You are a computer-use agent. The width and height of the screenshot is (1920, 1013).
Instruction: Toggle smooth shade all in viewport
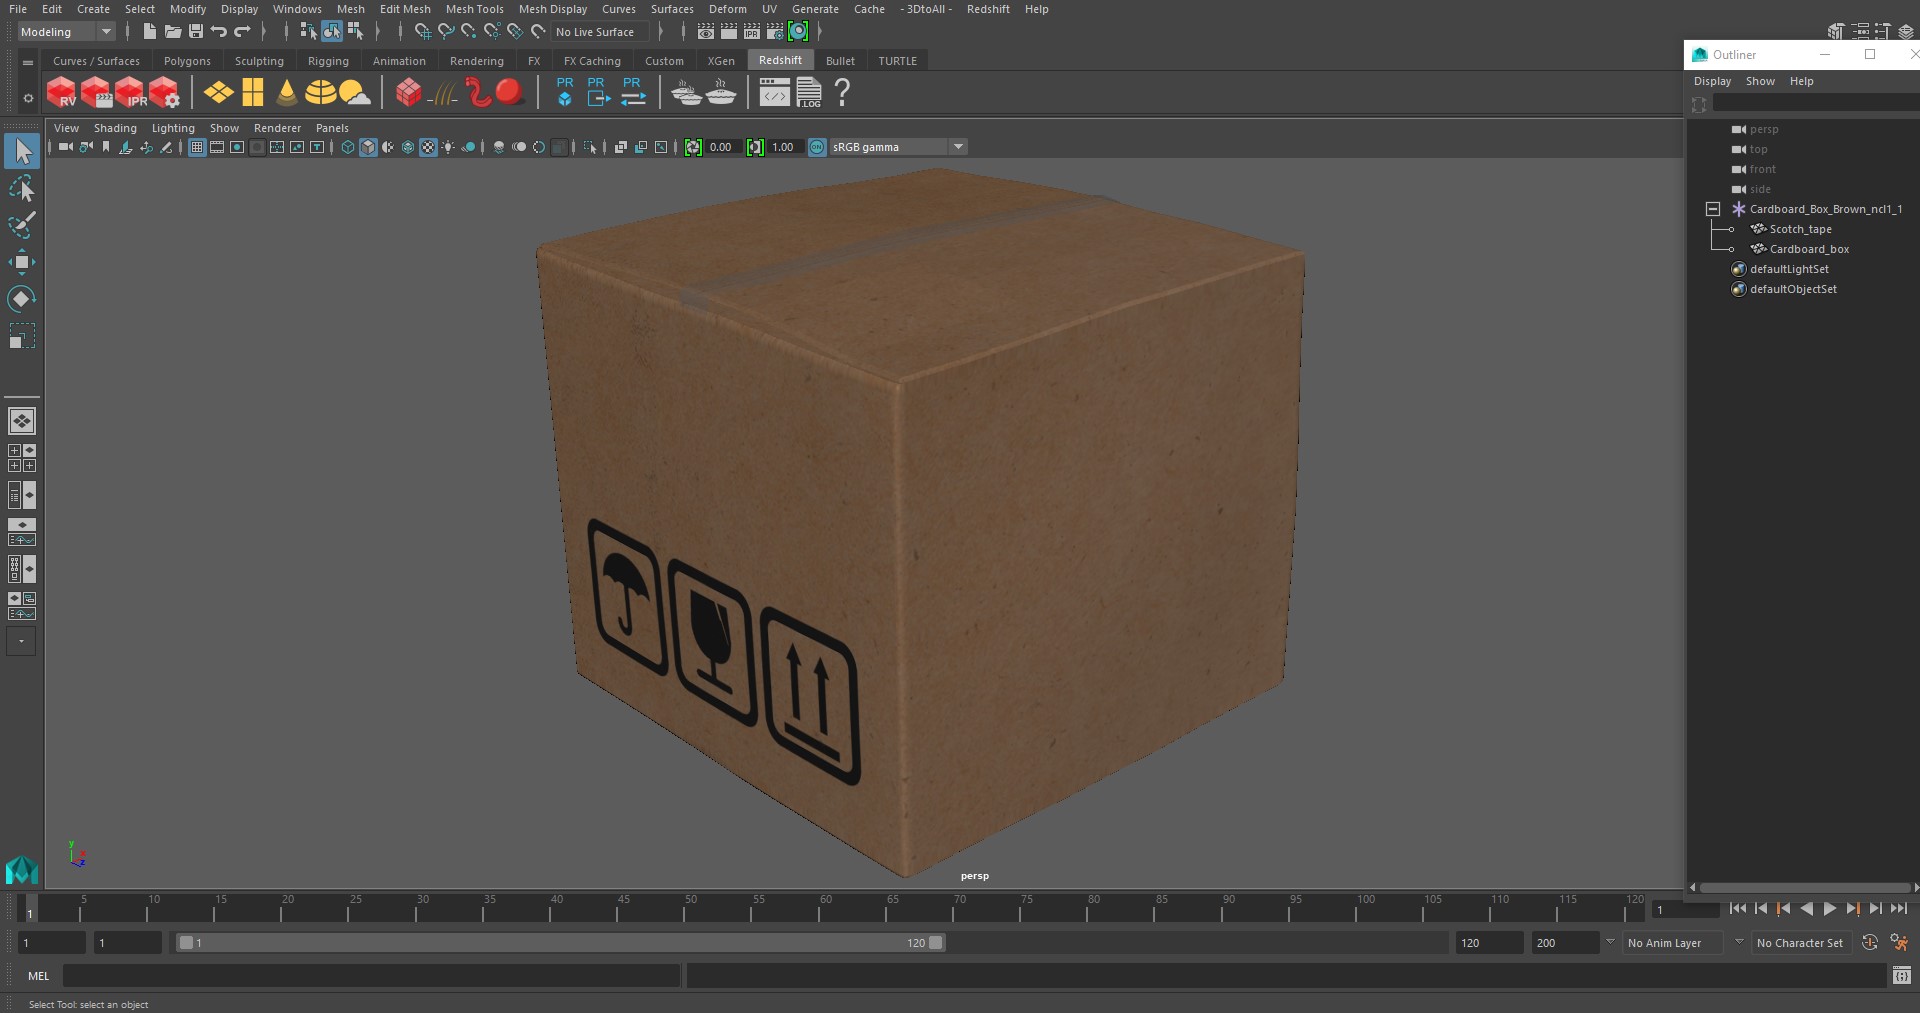click(x=368, y=147)
